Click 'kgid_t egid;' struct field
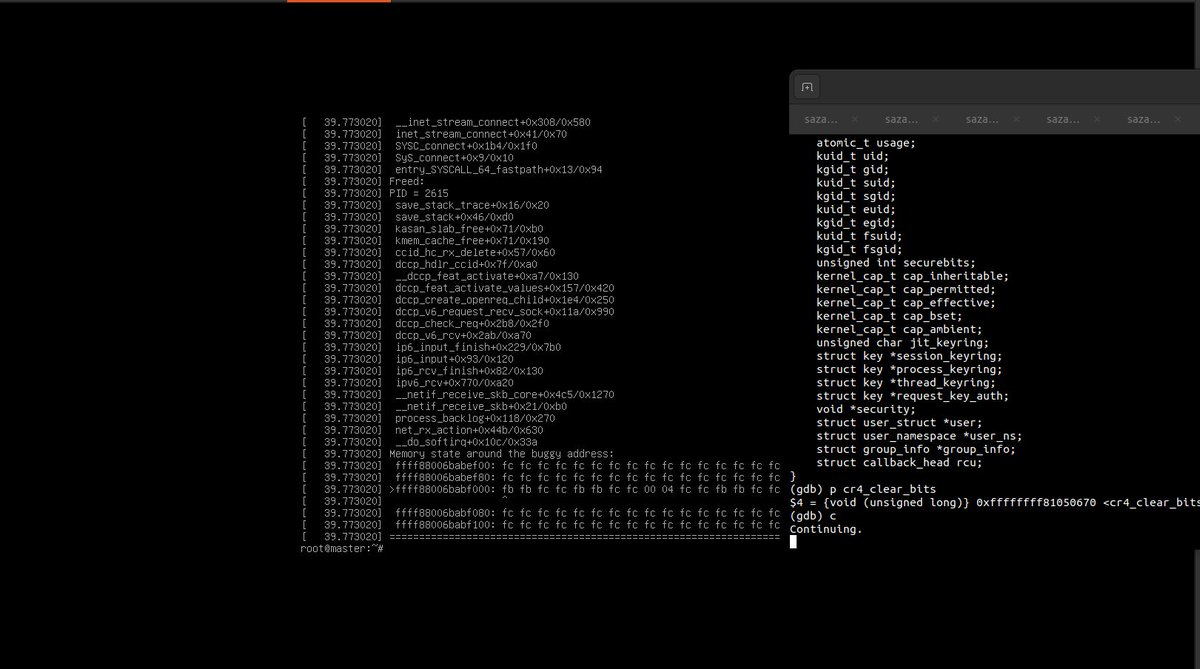The image size is (1200, 669). (856, 223)
